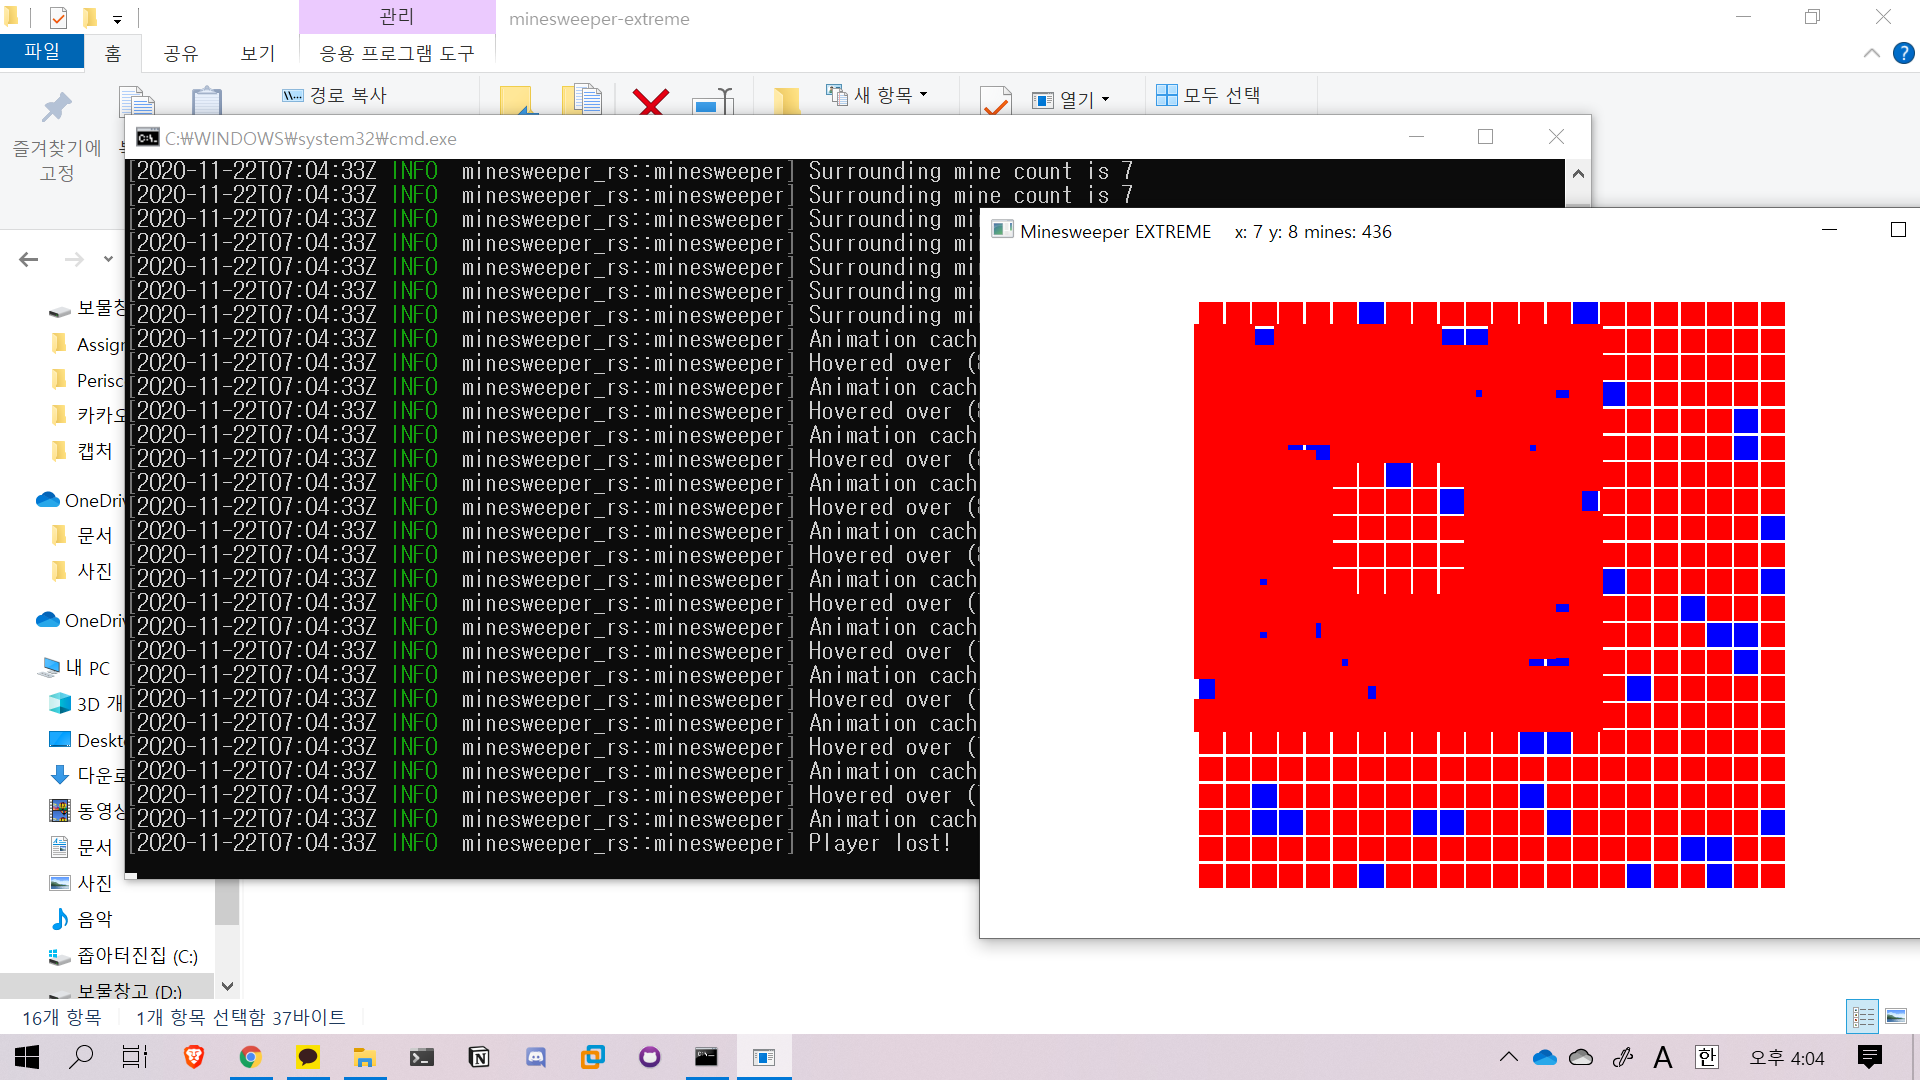Open Notion from the taskbar
Image resolution: width=1920 pixels, height=1080 pixels.
point(479,1057)
